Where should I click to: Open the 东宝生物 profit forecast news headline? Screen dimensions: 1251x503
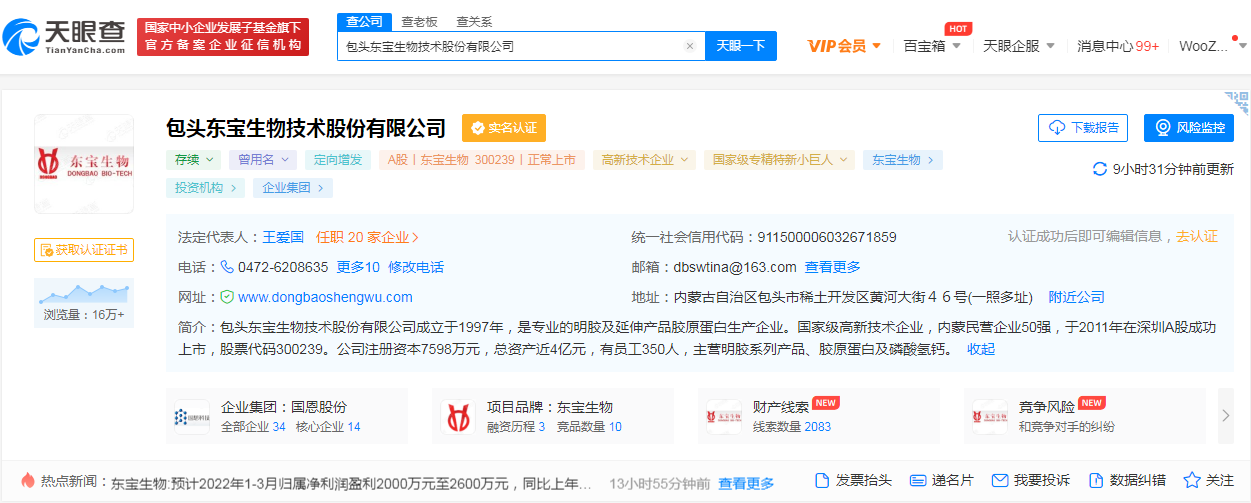[x=351, y=482]
